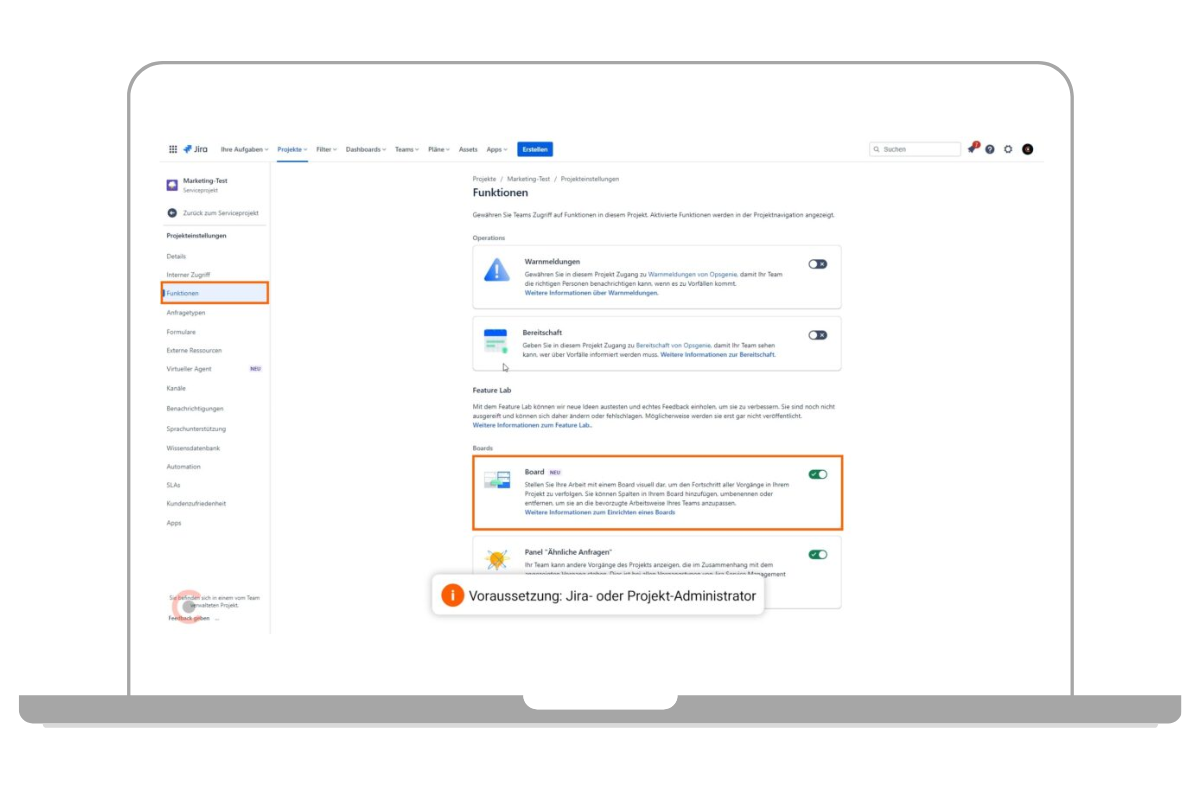Click the Suchen search field

[x=918, y=149]
